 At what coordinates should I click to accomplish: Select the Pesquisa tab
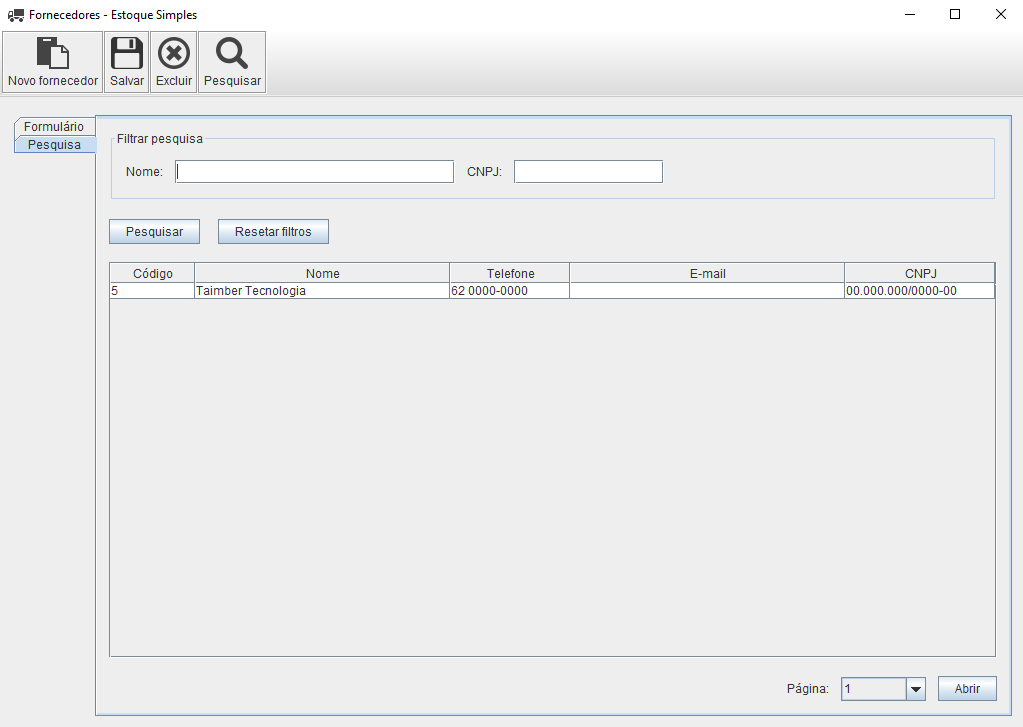click(x=54, y=145)
